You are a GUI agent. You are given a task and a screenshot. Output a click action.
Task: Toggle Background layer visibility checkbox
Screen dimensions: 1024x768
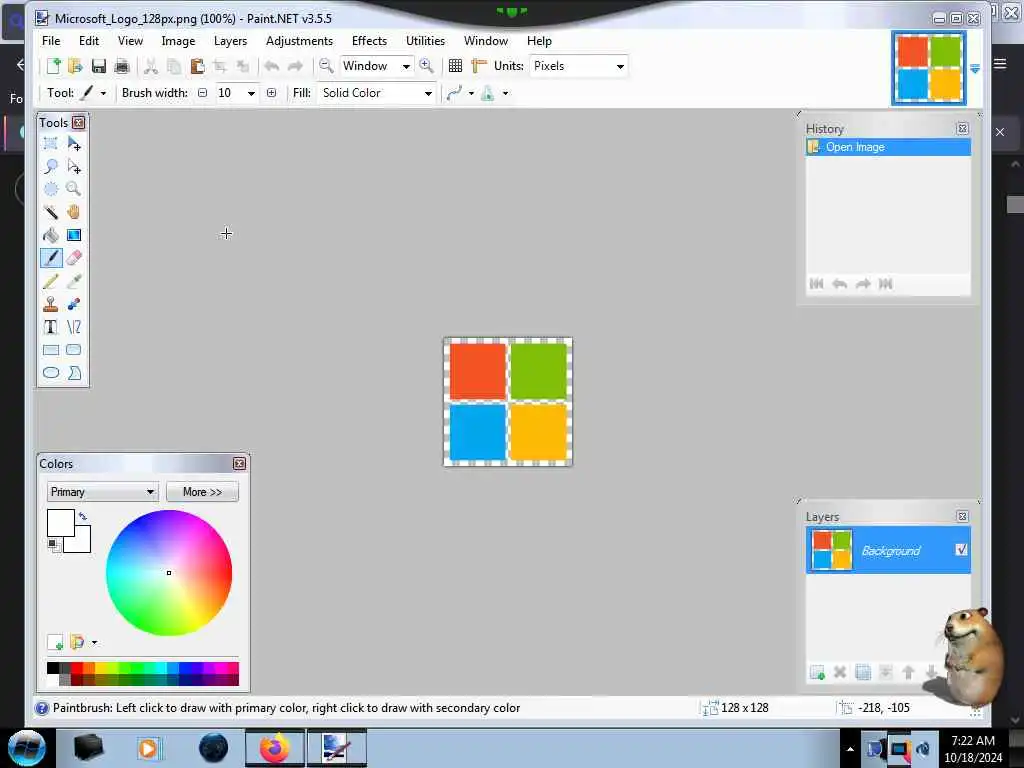pos(961,550)
